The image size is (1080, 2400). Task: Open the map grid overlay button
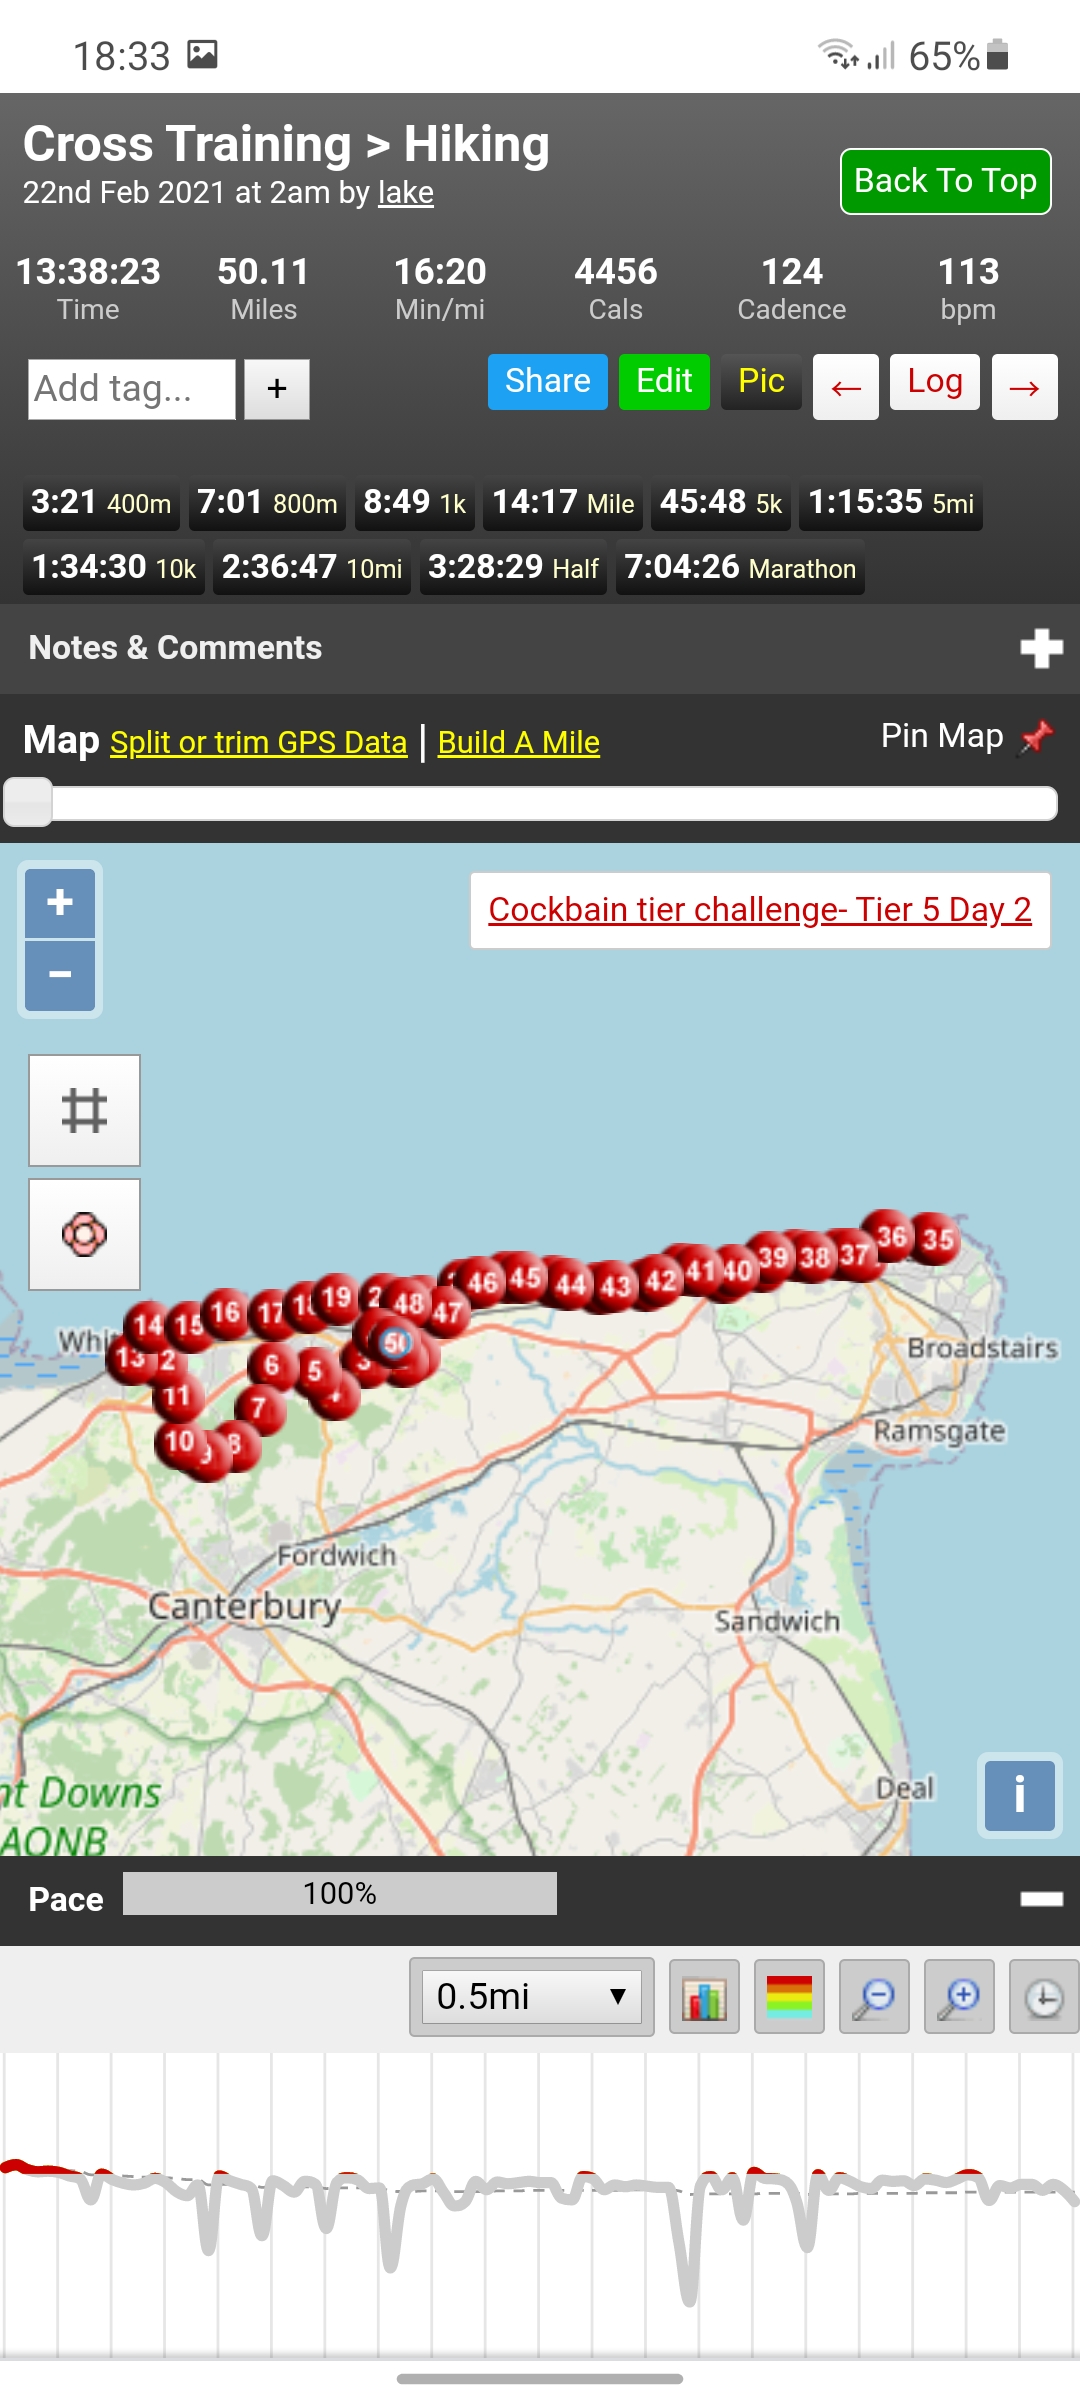(x=84, y=1110)
